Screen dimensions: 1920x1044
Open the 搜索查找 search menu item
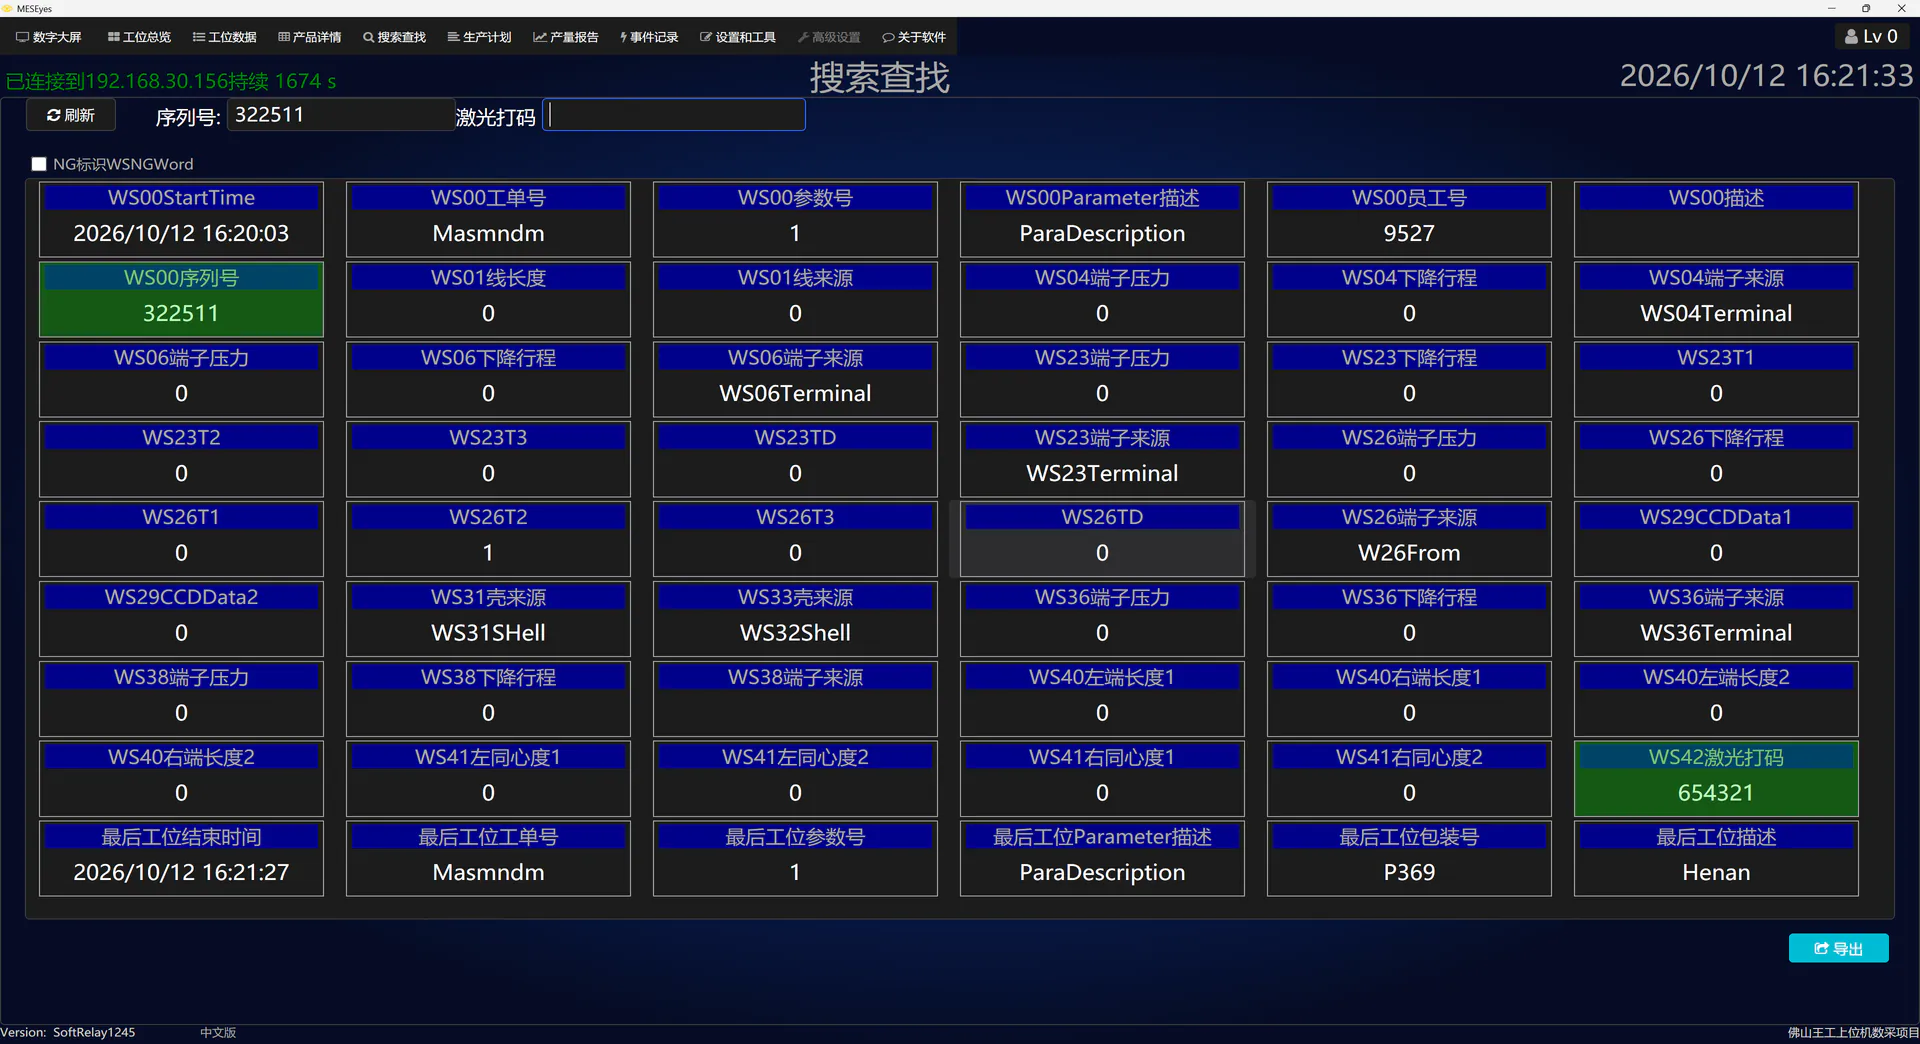tap(394, 37)
